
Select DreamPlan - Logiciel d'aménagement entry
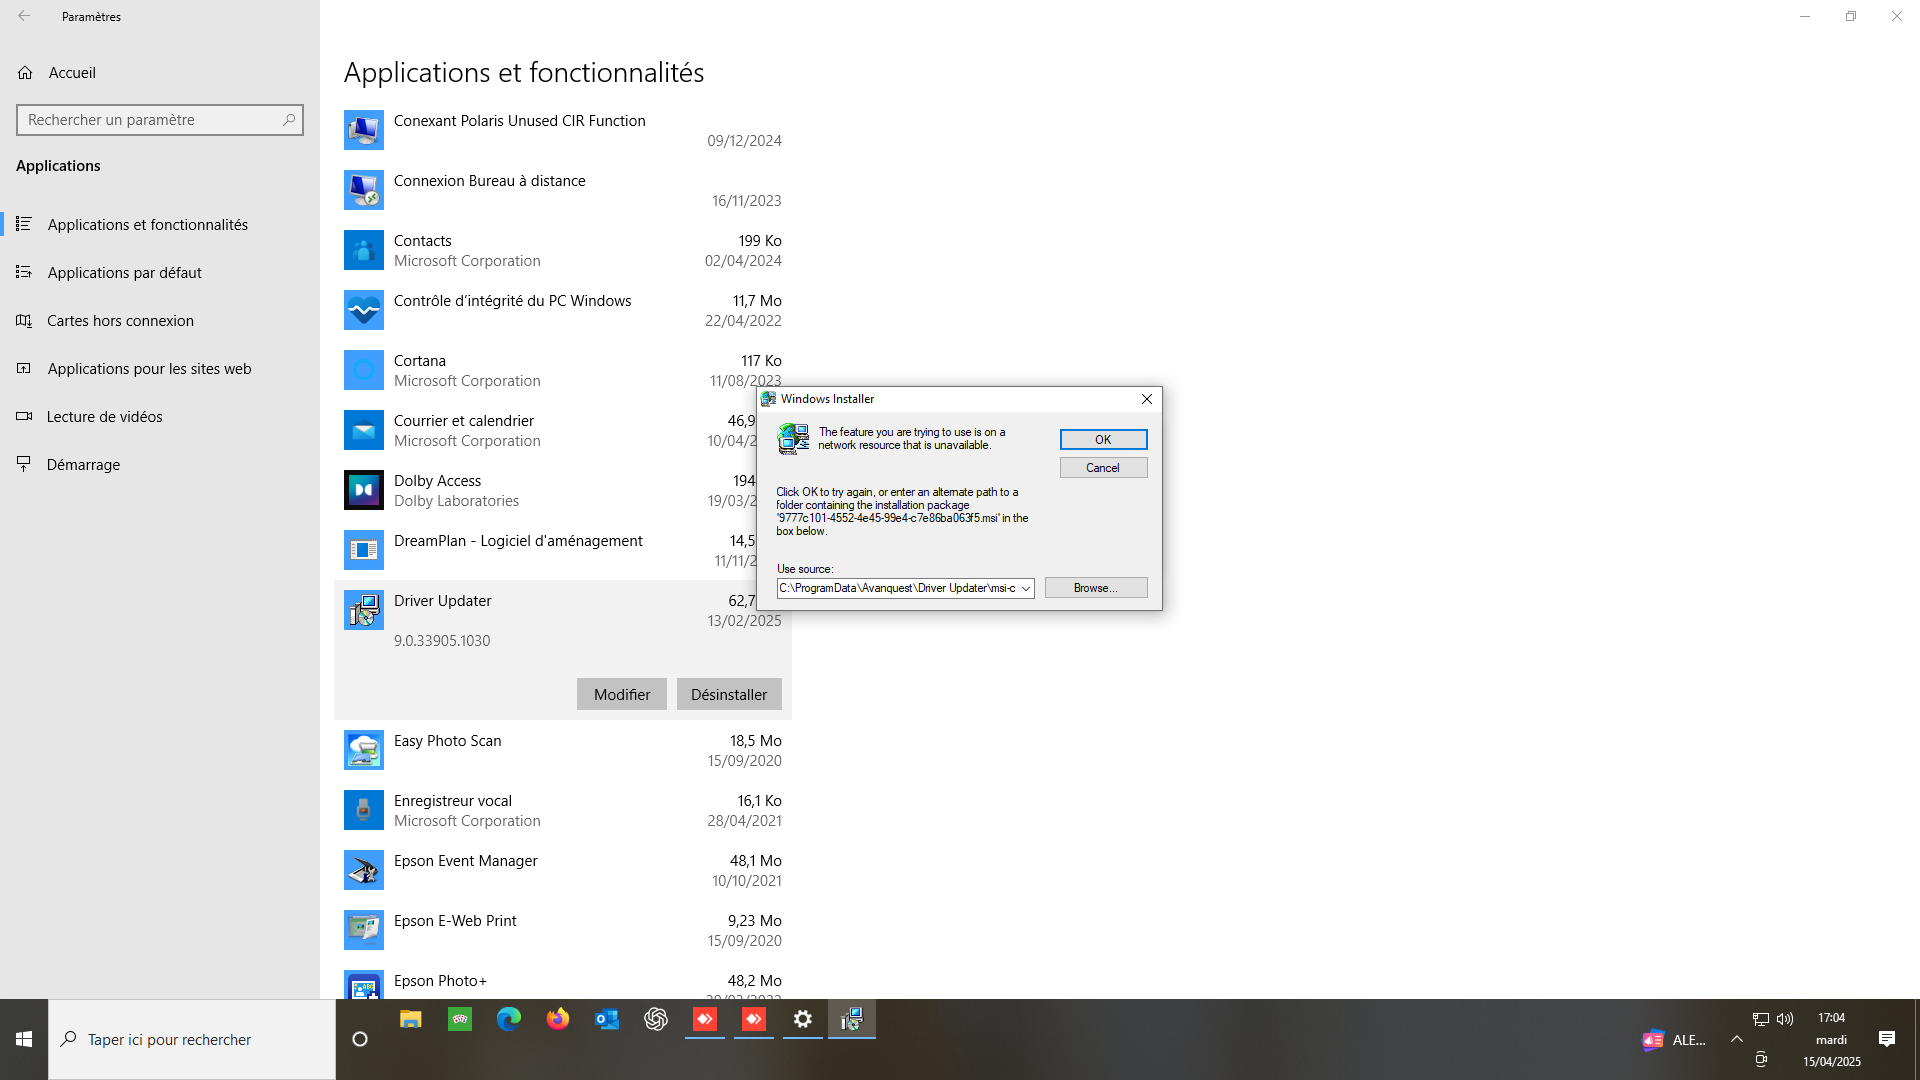pos(518,541)
